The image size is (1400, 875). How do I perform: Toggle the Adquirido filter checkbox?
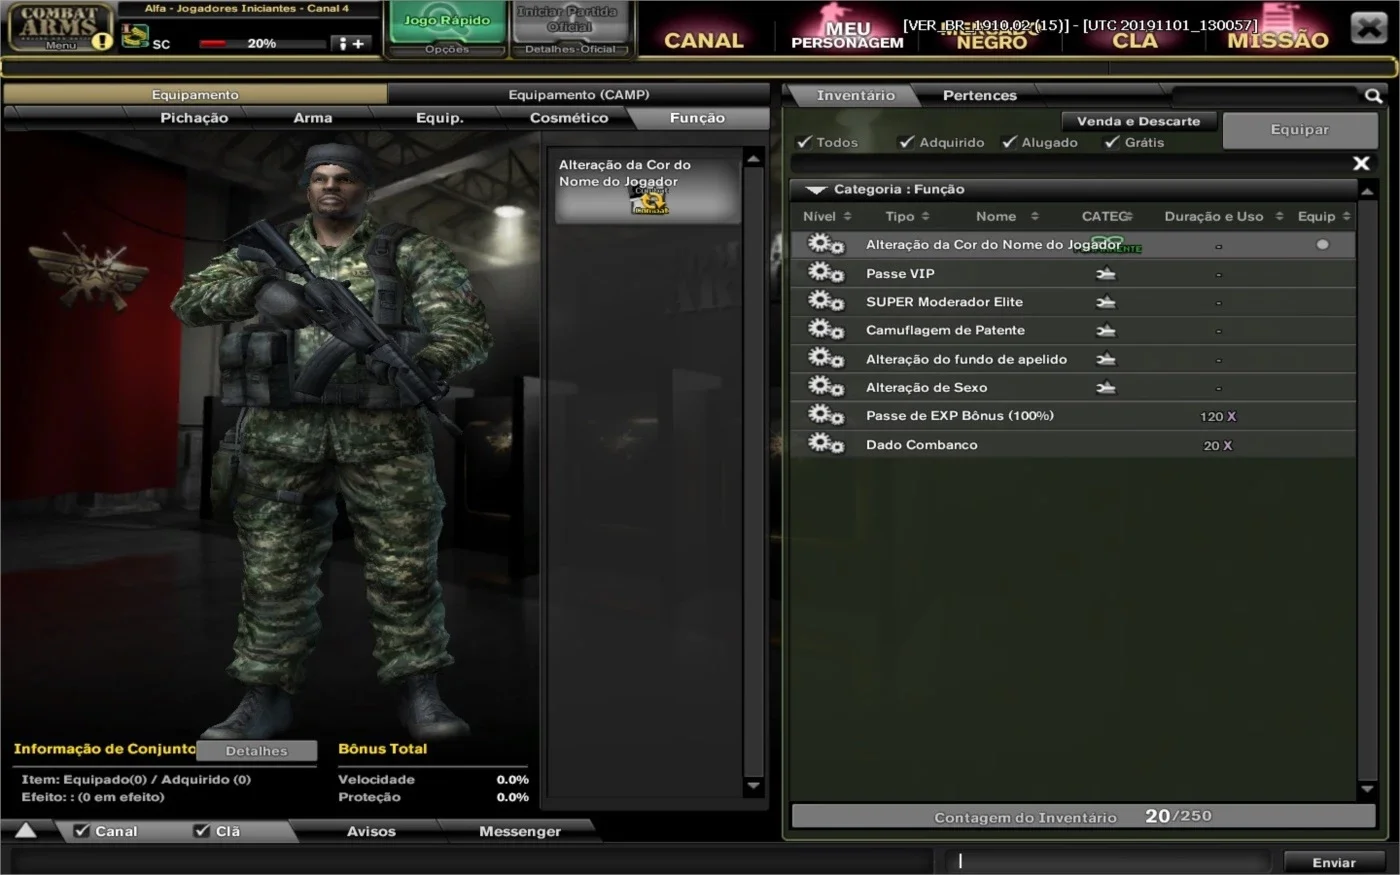(906, 142)
